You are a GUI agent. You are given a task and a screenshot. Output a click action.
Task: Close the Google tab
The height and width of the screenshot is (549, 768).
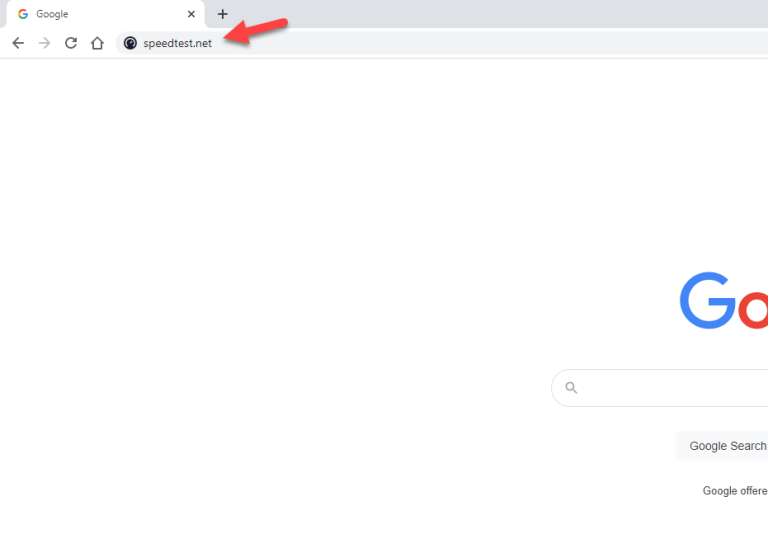pos(192,14)
